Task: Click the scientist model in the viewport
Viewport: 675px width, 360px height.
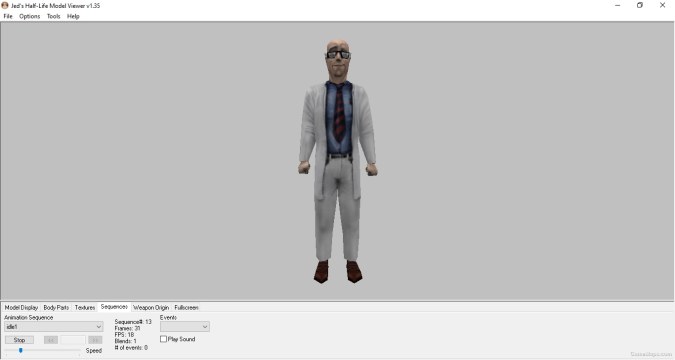Action: (x=338, y=161)
